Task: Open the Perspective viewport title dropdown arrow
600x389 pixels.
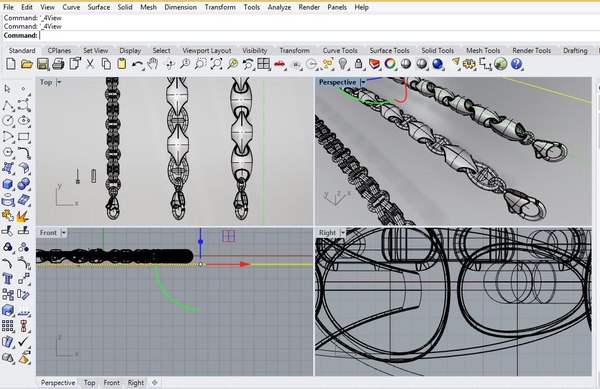Action: pyautogui.click(x=363, y=82)
